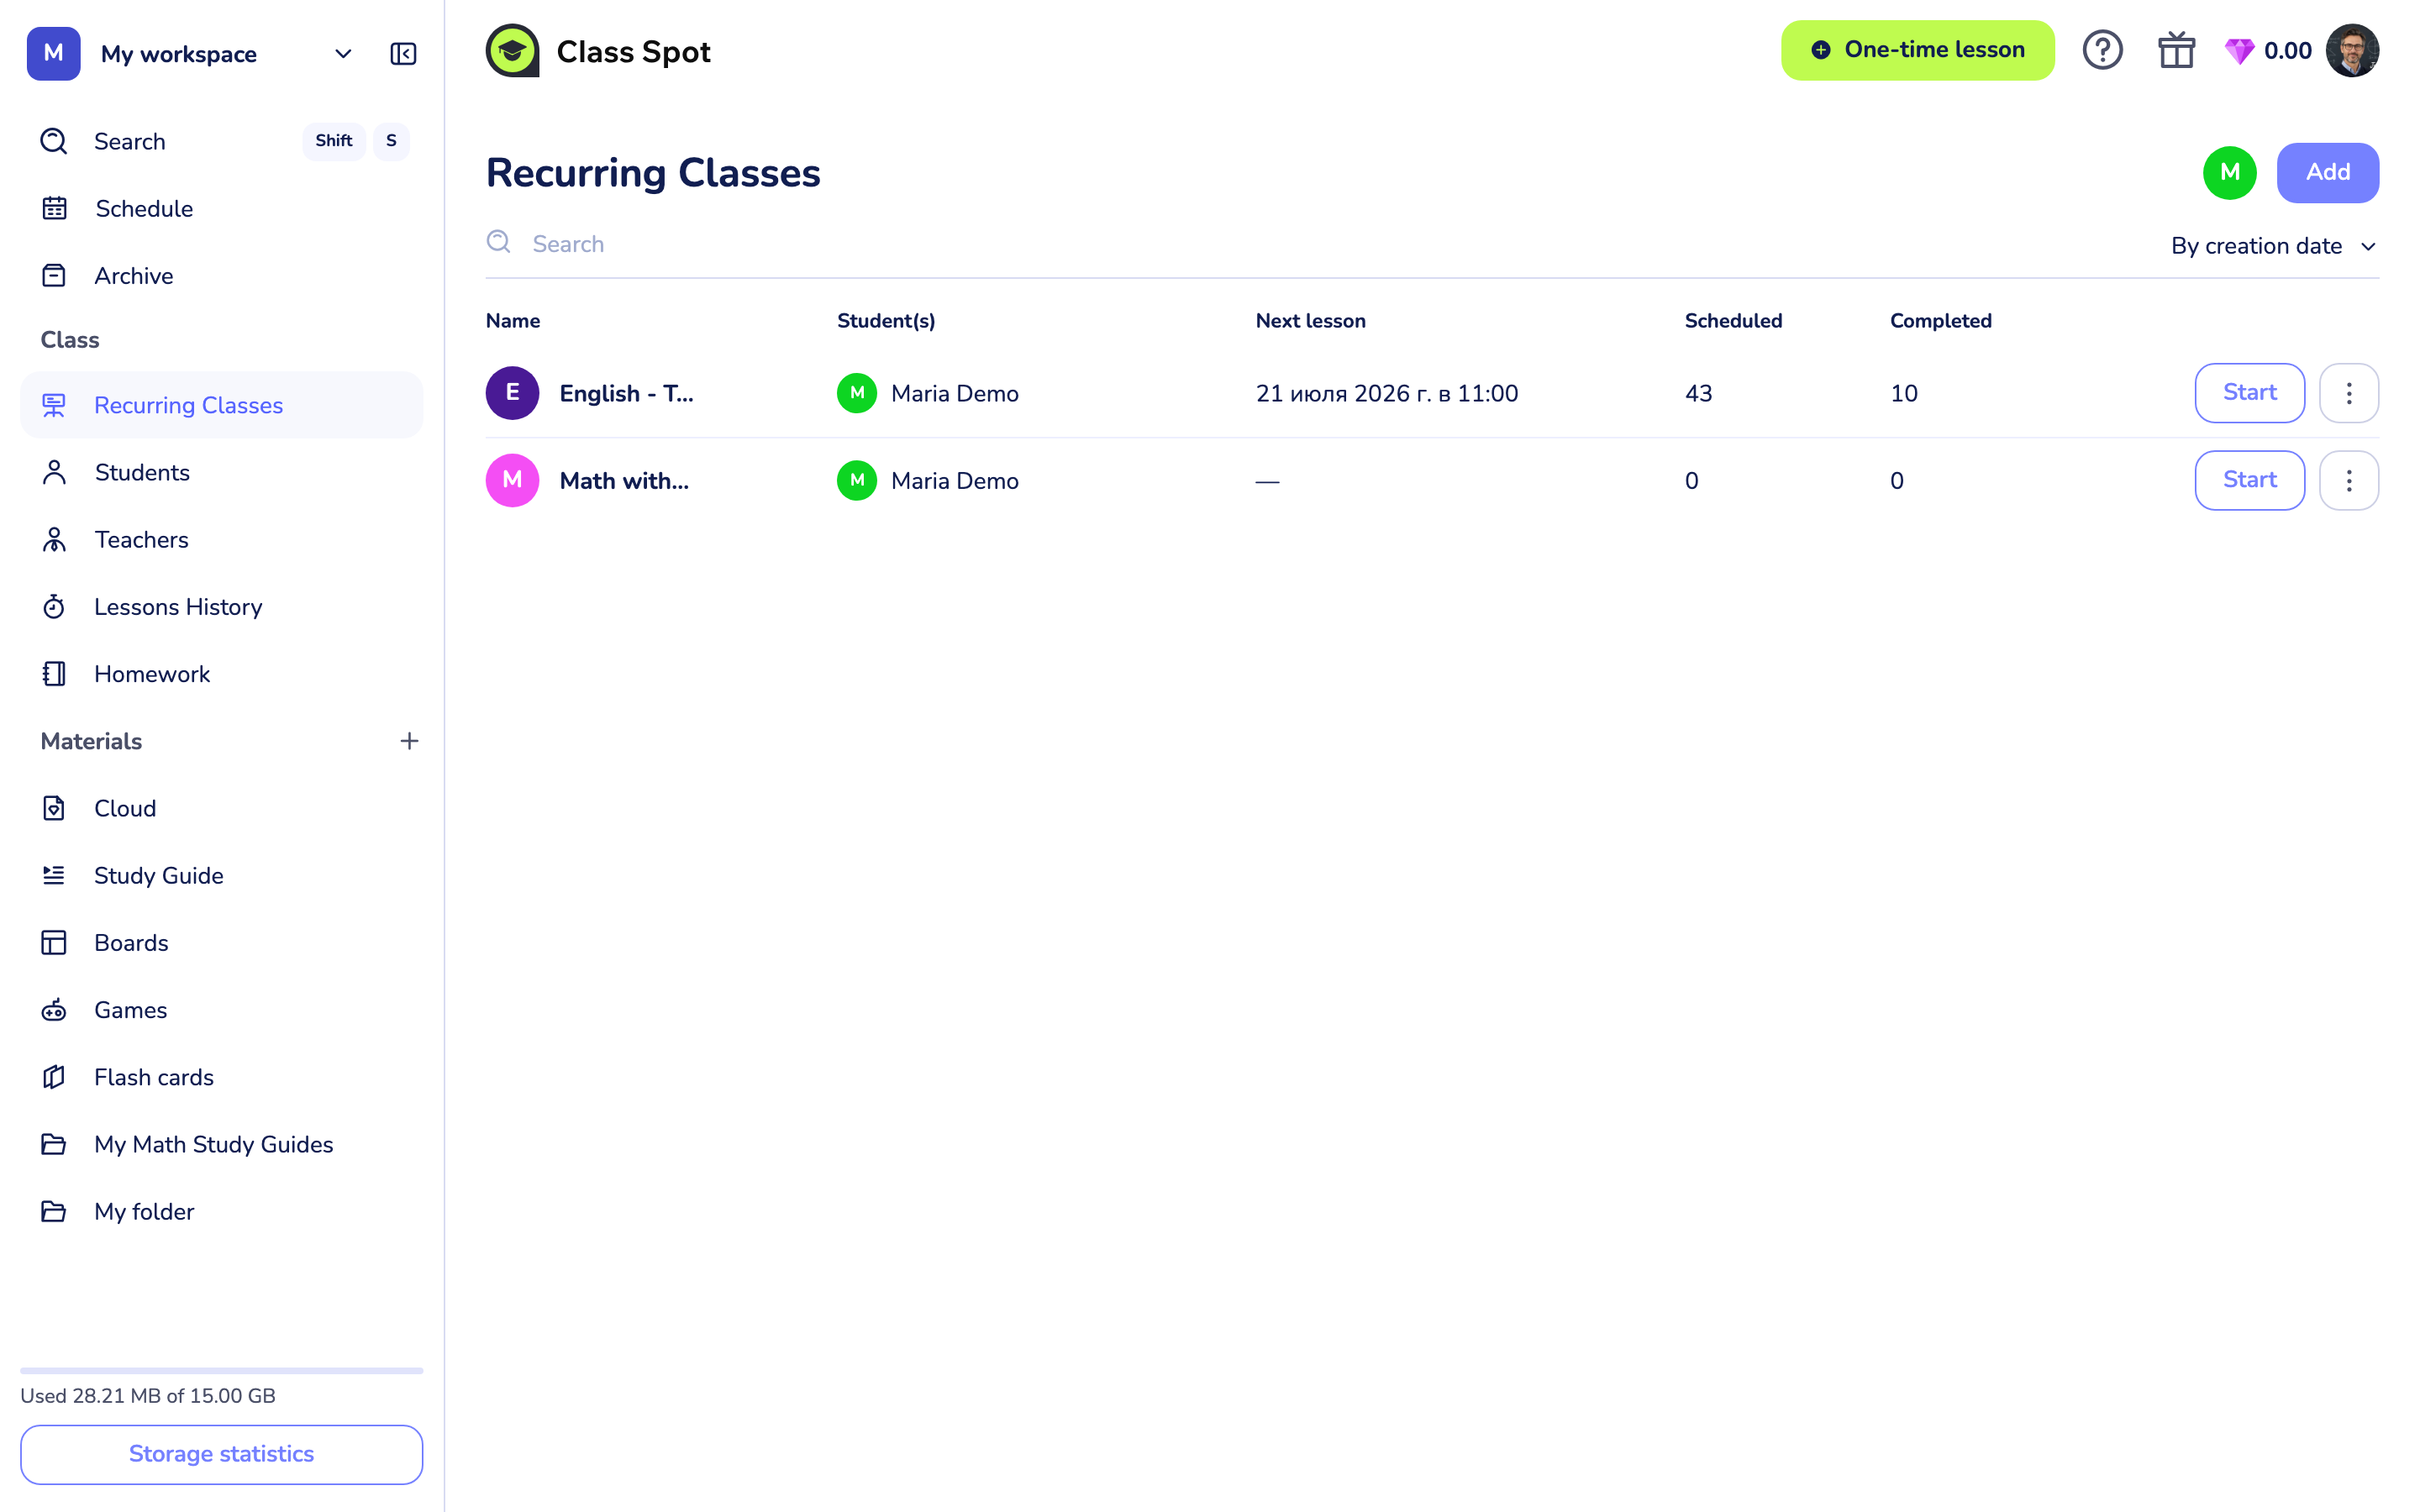This screenshot has height=1512, width=2420.
Task: Click the Scheduled column header
Action: point(1733,321)
